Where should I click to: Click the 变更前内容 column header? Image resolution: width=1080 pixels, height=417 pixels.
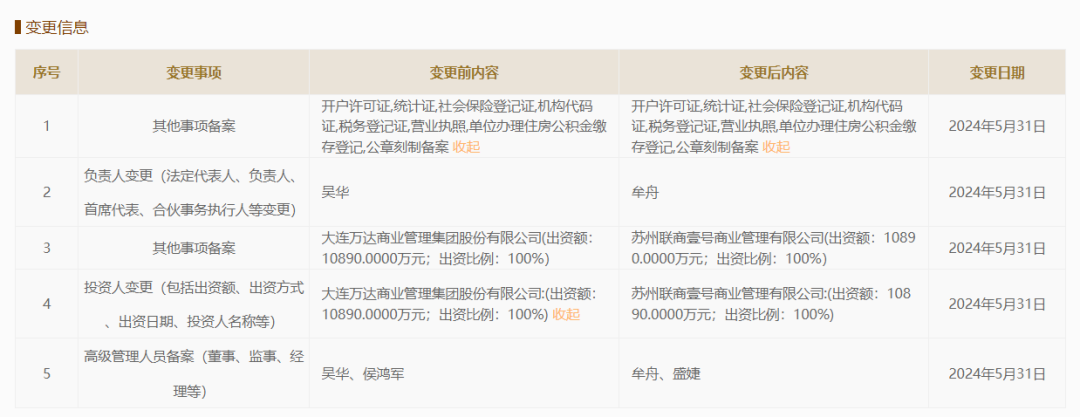(464, 73)
